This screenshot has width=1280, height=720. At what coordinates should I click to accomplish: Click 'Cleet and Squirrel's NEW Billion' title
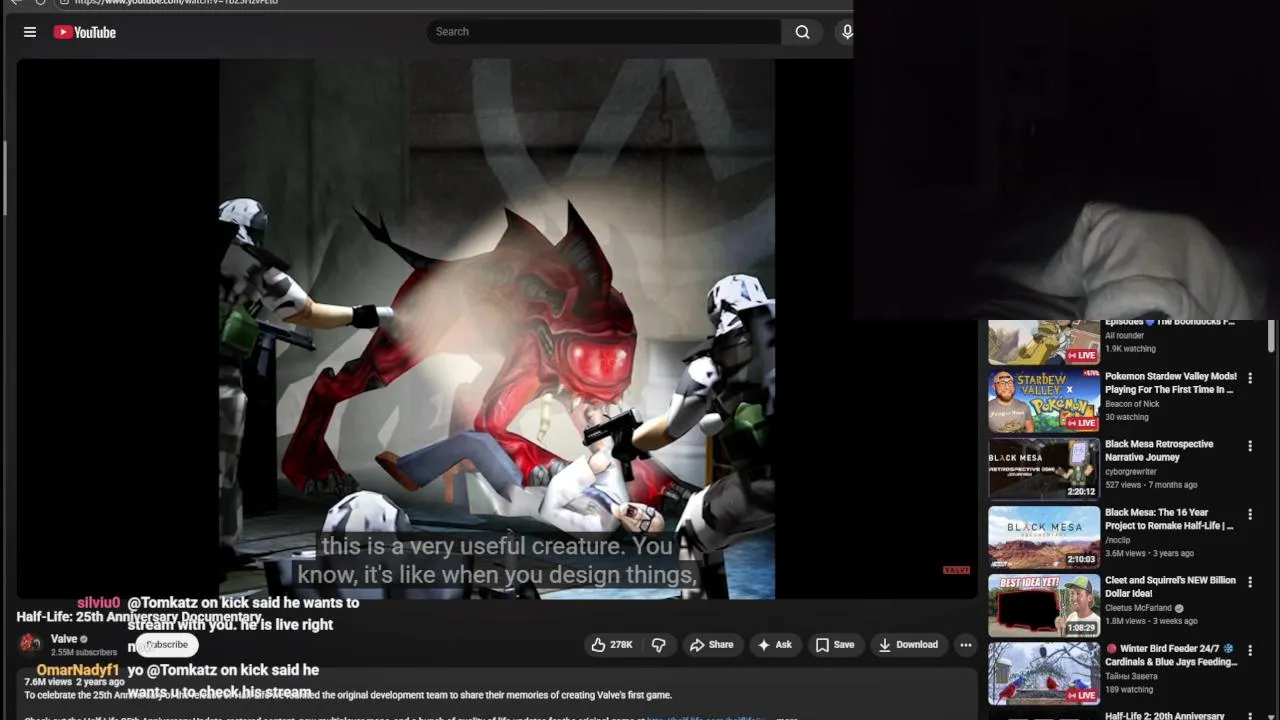[1170, 587]
